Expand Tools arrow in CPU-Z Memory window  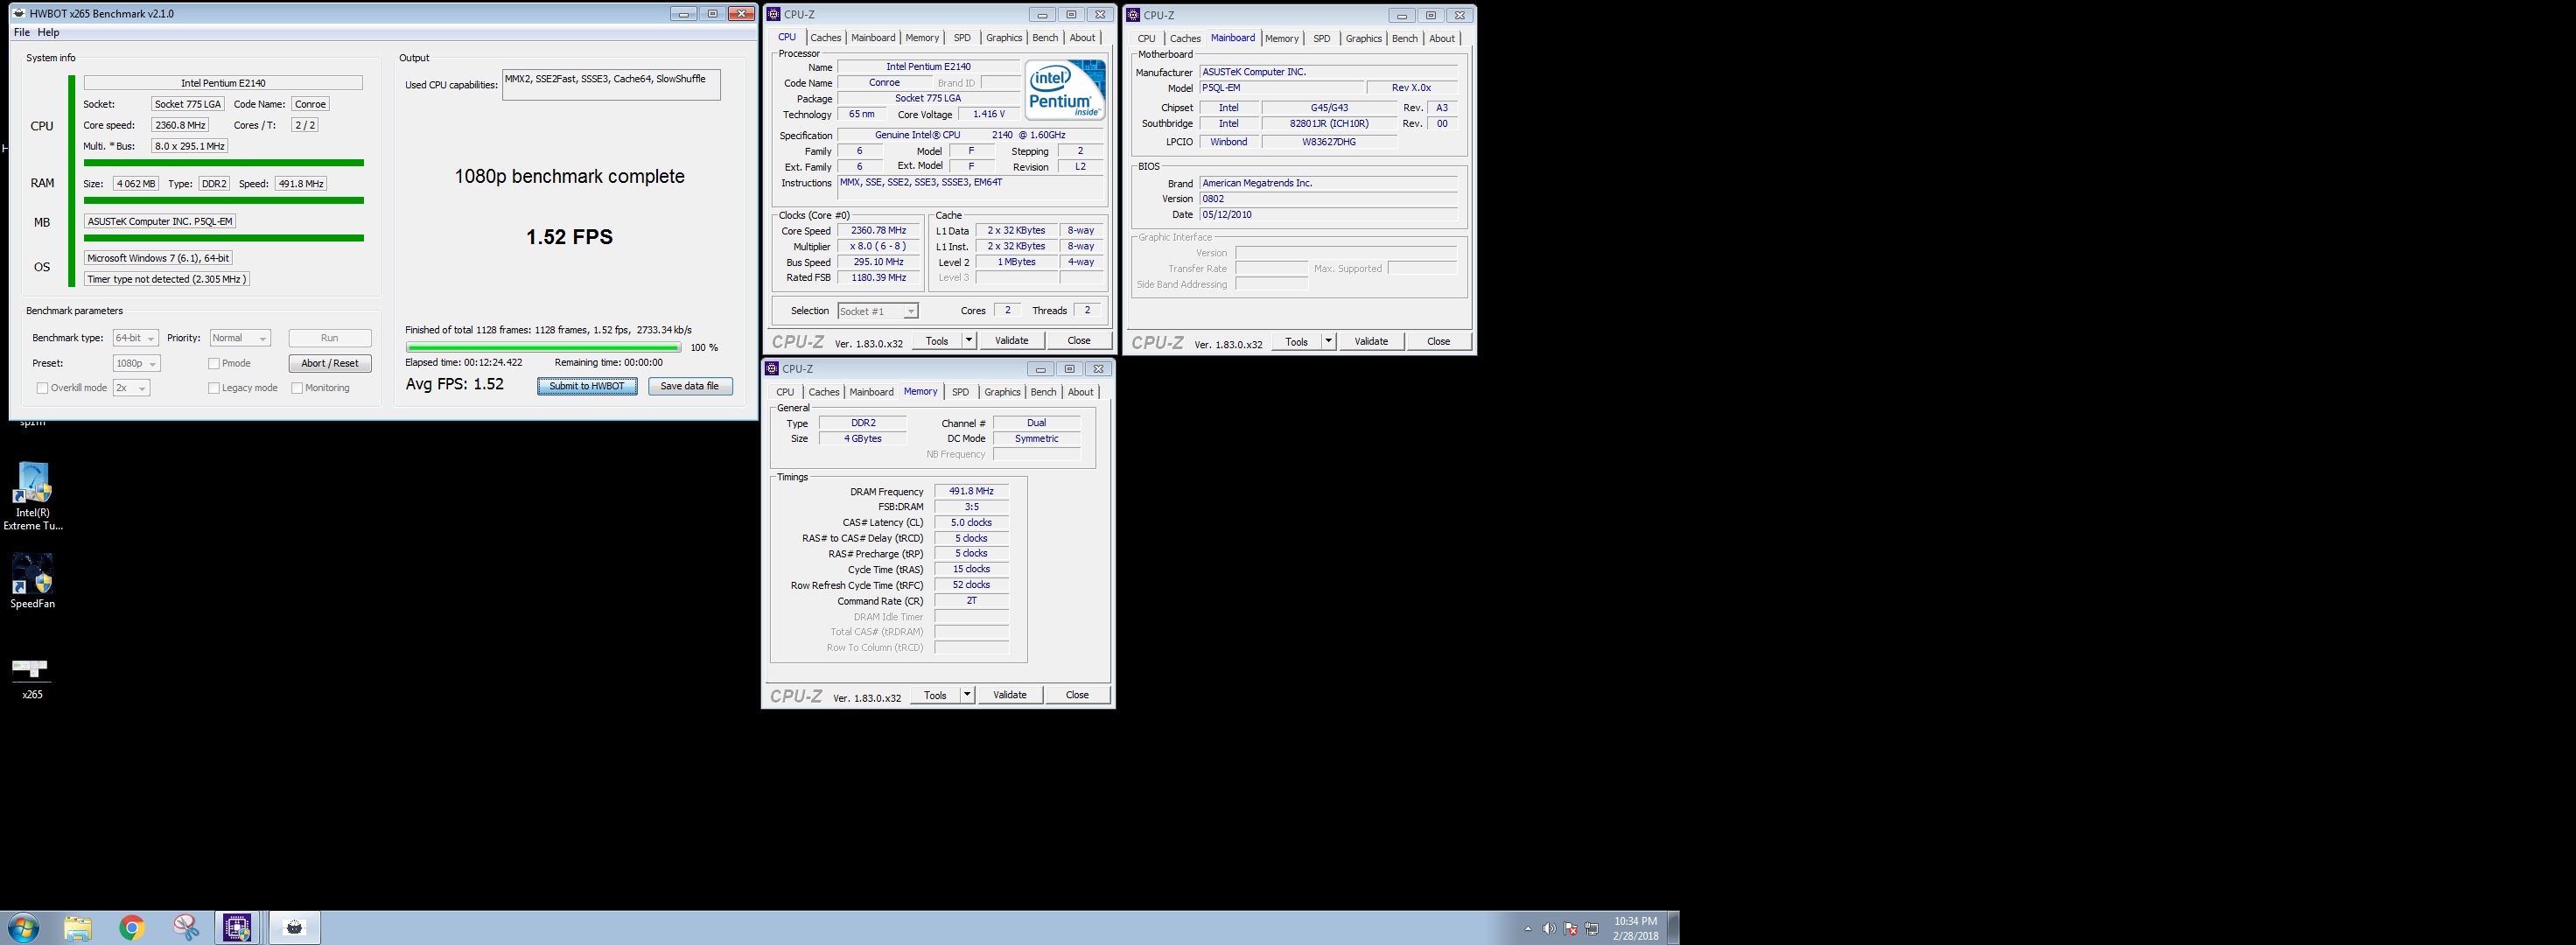tap(966, 695)
